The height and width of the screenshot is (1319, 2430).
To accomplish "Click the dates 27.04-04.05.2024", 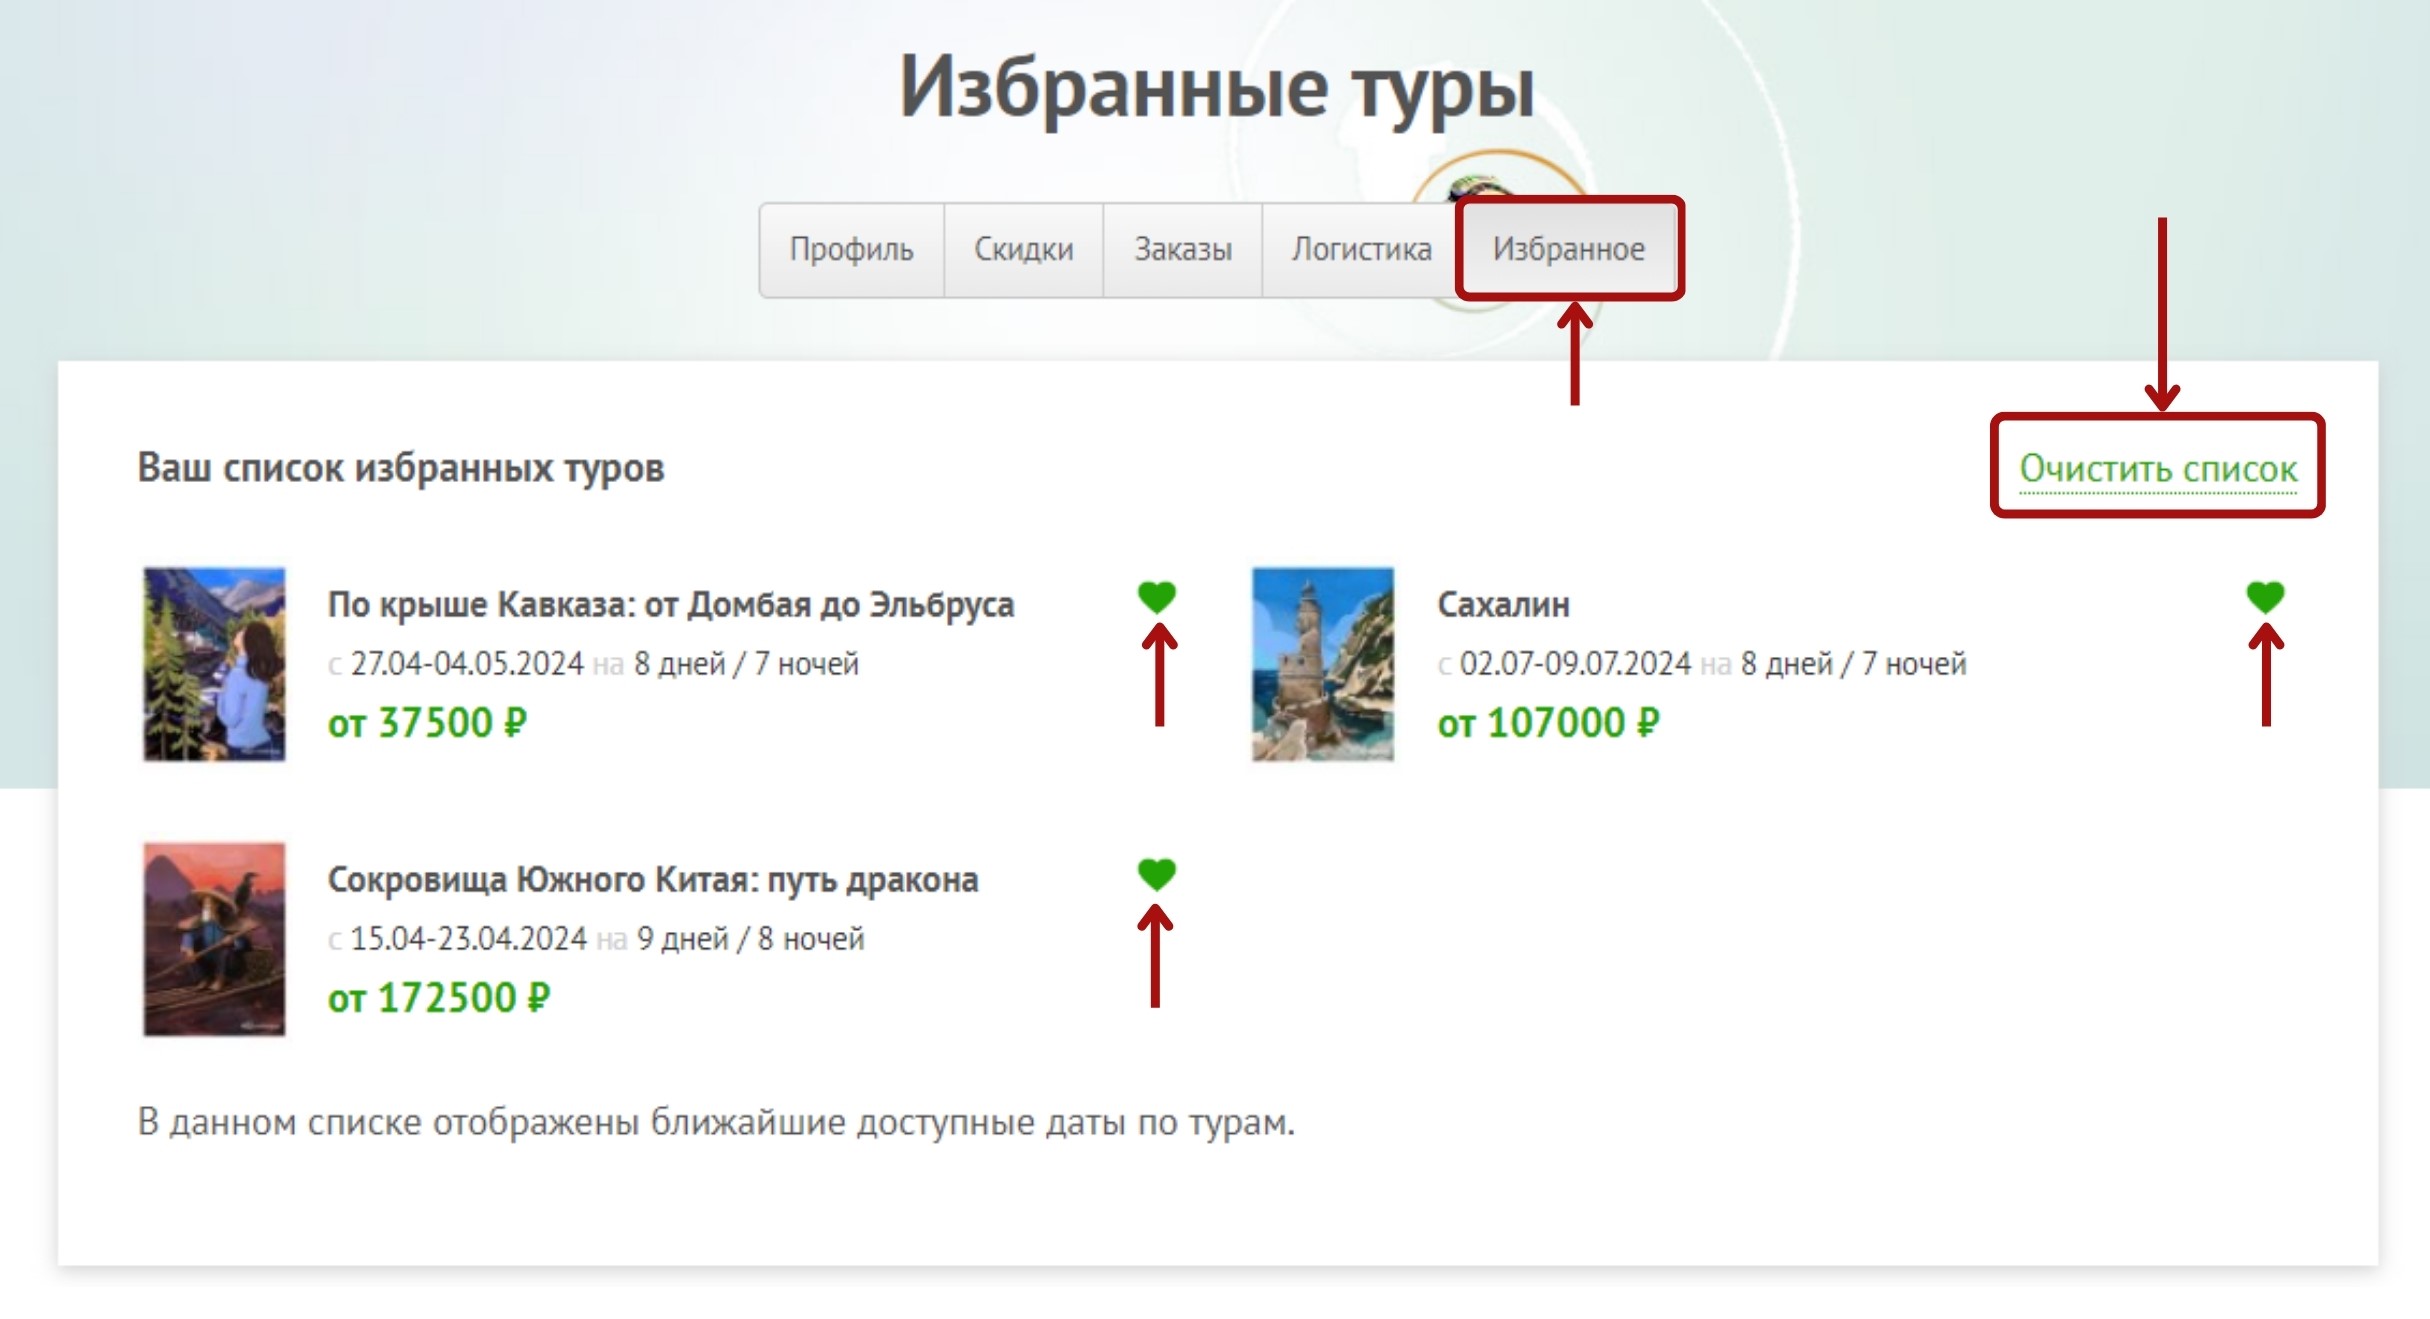I will [x=466, y=664].
